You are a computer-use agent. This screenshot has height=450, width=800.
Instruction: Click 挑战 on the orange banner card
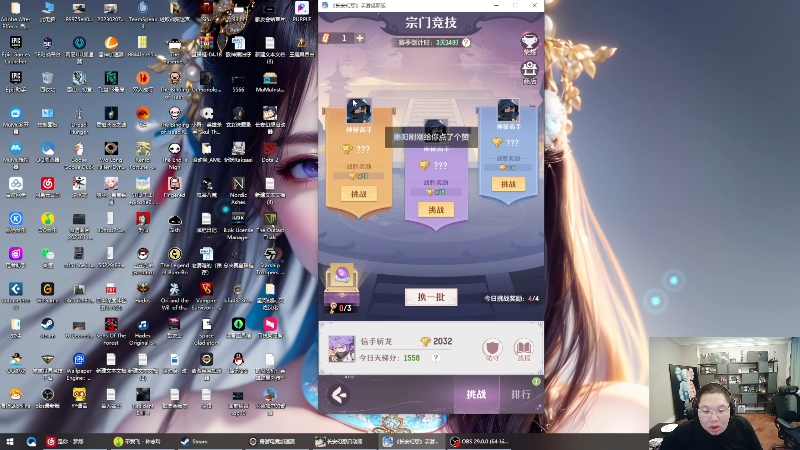pyautogui.click(x=359, y=194)
